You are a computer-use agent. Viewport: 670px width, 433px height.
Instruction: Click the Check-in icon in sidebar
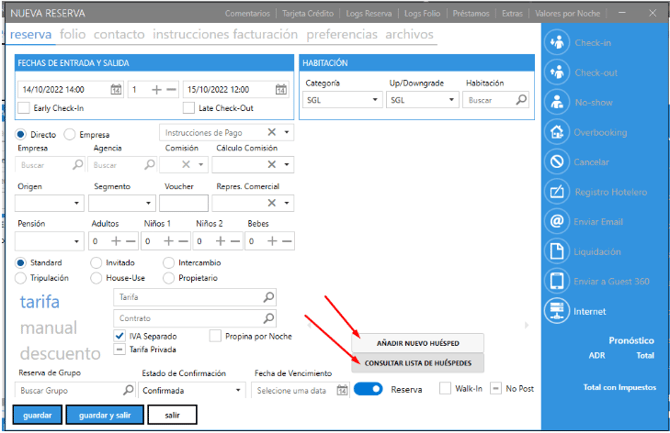click(557, 43)
